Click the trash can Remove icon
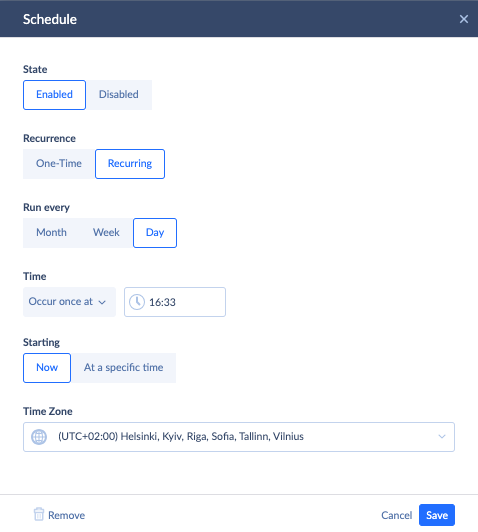The width and height of the screenshot is (478, 532). click(x=39, y=514)
